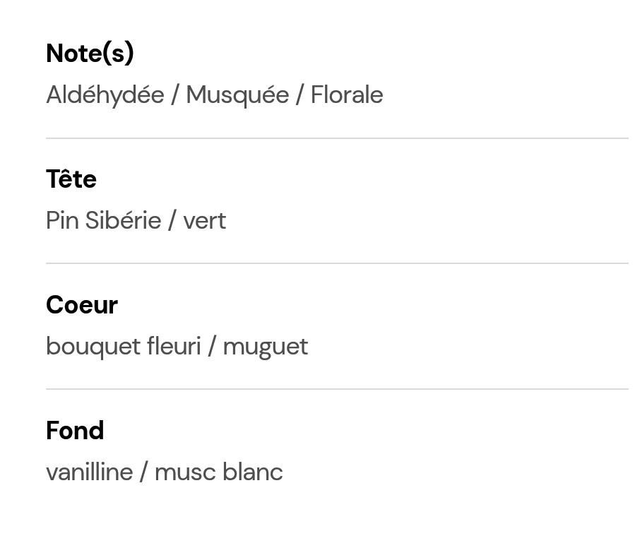Click the "Tête" section heading
640x533 pixels.
pos(71,180)
